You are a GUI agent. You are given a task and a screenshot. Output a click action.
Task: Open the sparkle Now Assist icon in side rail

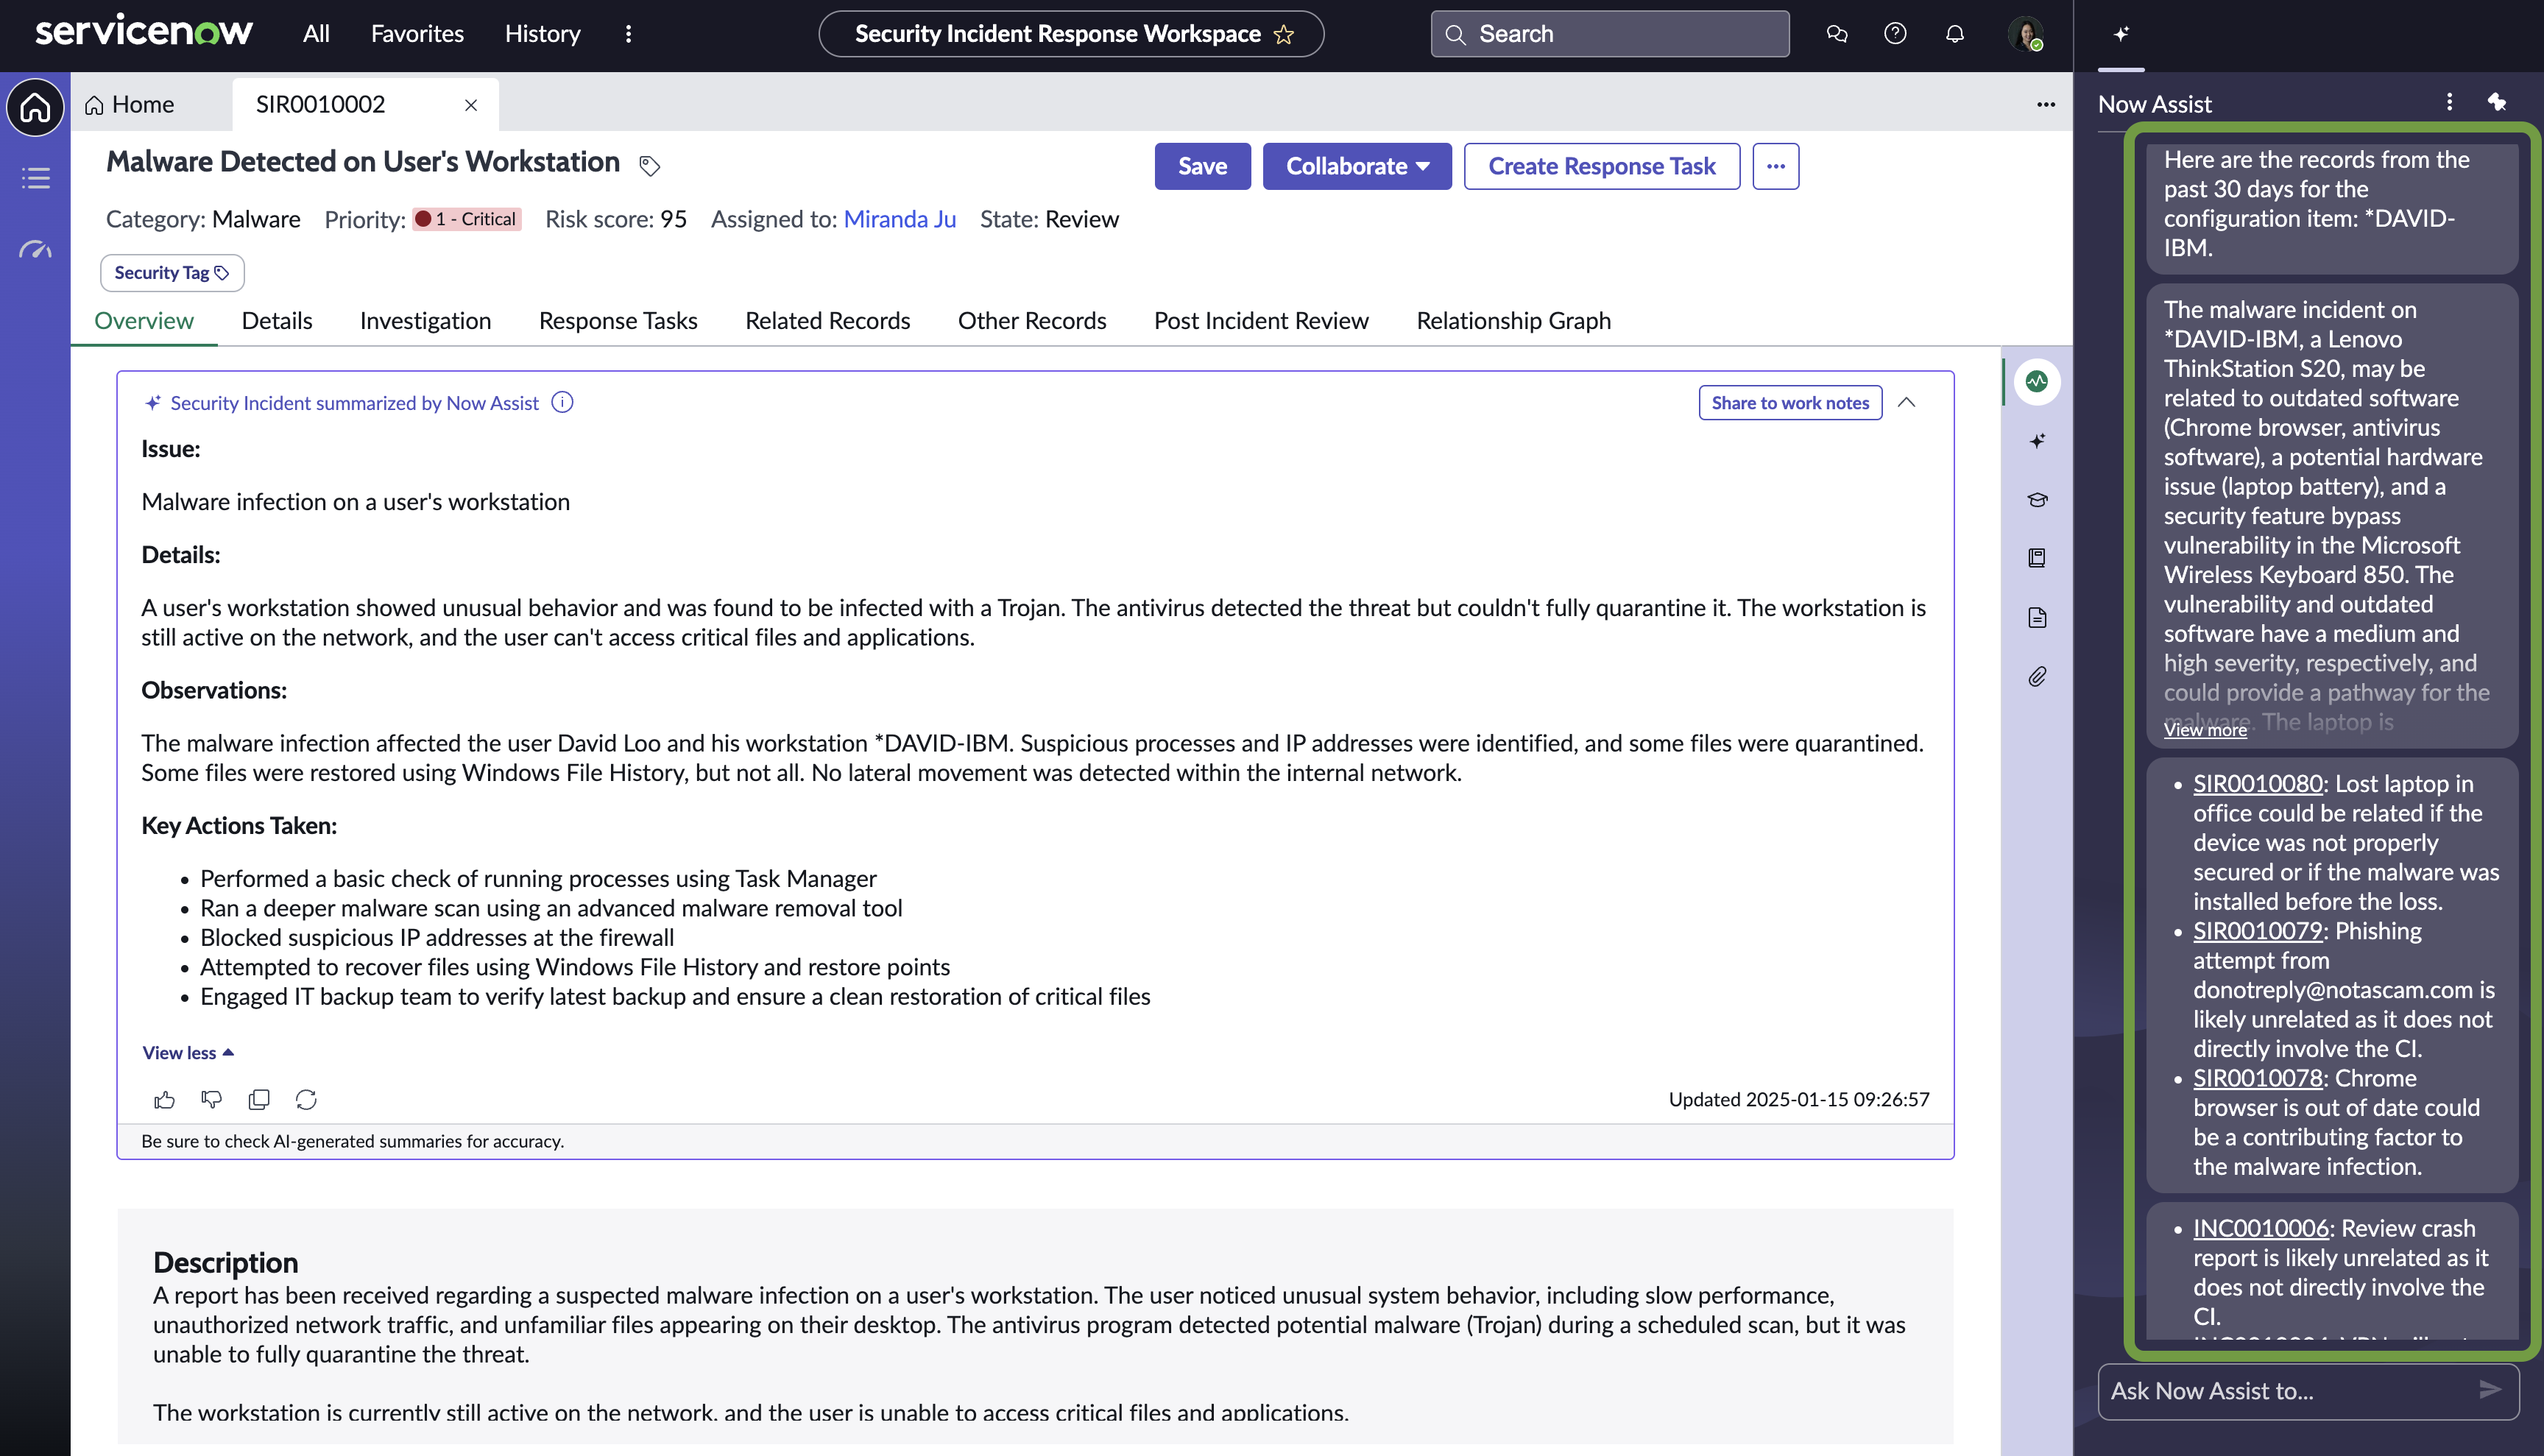coord(2037,441)
